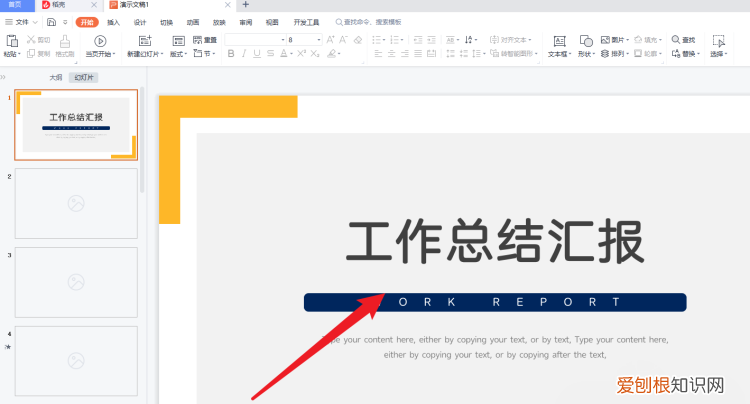750x404 pixels.
Task: Click the Arrange (排列) layers icon
Action: [605, 54]
